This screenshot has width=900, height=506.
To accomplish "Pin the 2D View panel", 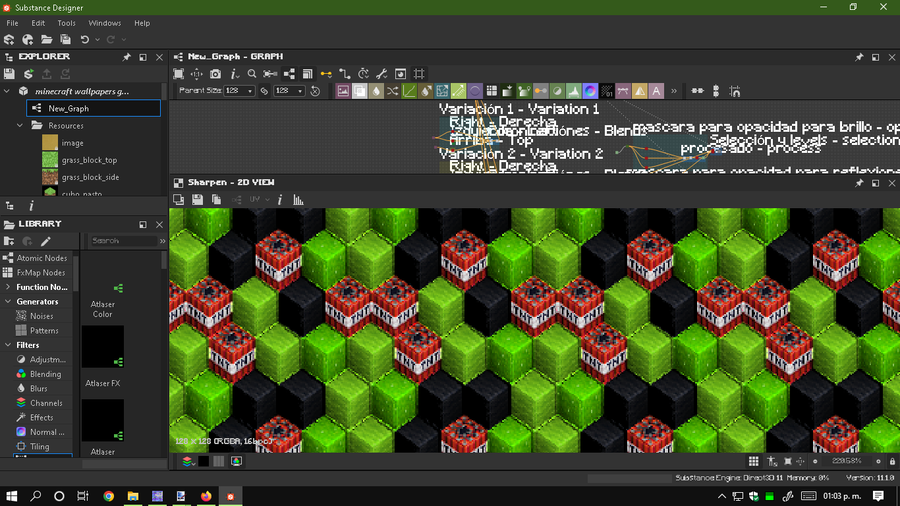I will coord(859,182).
